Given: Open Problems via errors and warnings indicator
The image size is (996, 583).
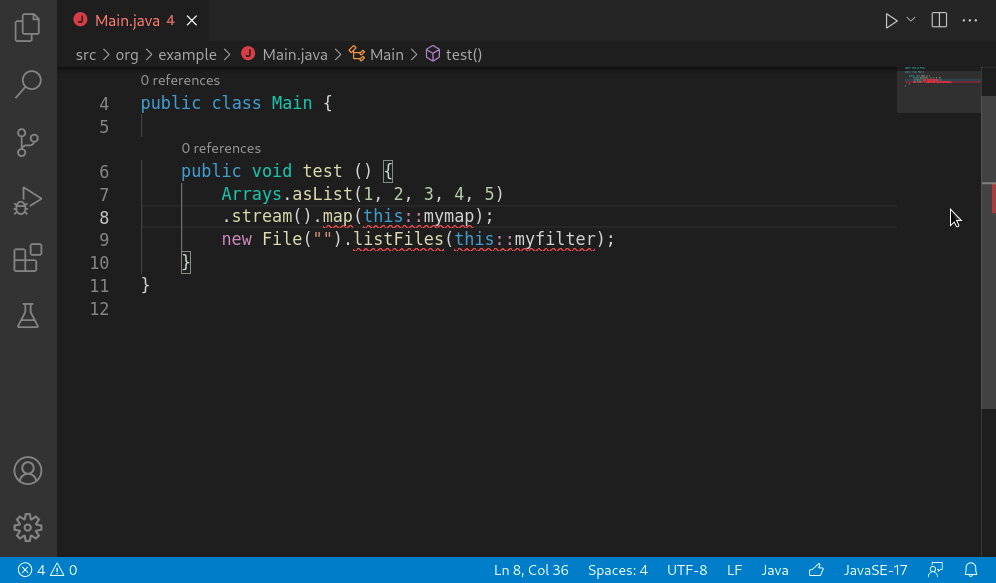Looking at the screenshot, I should (47, 570).
